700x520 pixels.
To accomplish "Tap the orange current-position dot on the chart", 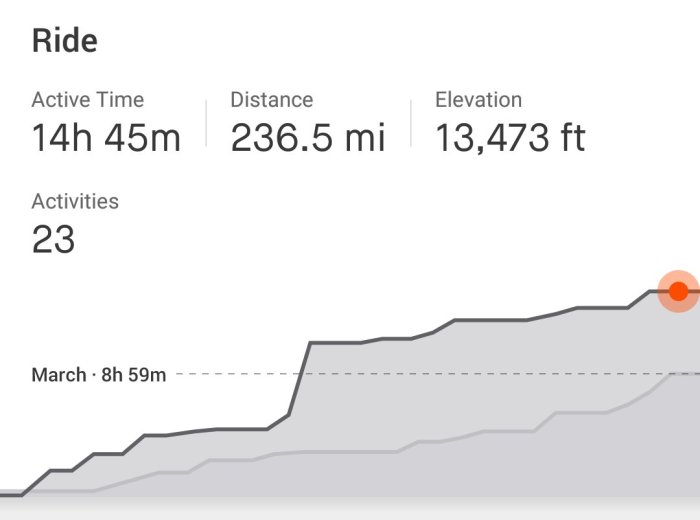I will (x=678, y=291).
